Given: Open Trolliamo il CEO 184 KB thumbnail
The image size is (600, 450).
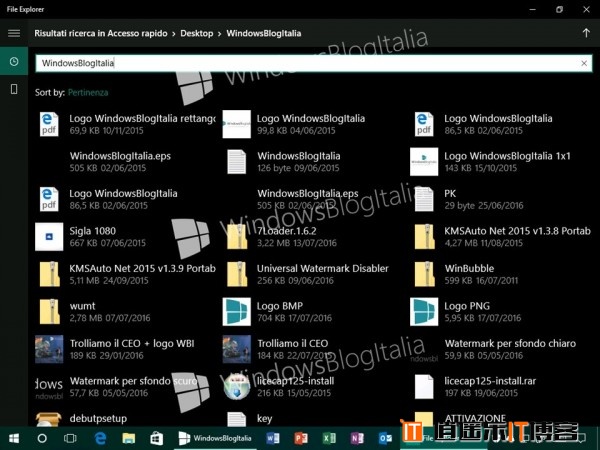Looking at the screenshot, I should pyautogui.click(x=236, y=349).
